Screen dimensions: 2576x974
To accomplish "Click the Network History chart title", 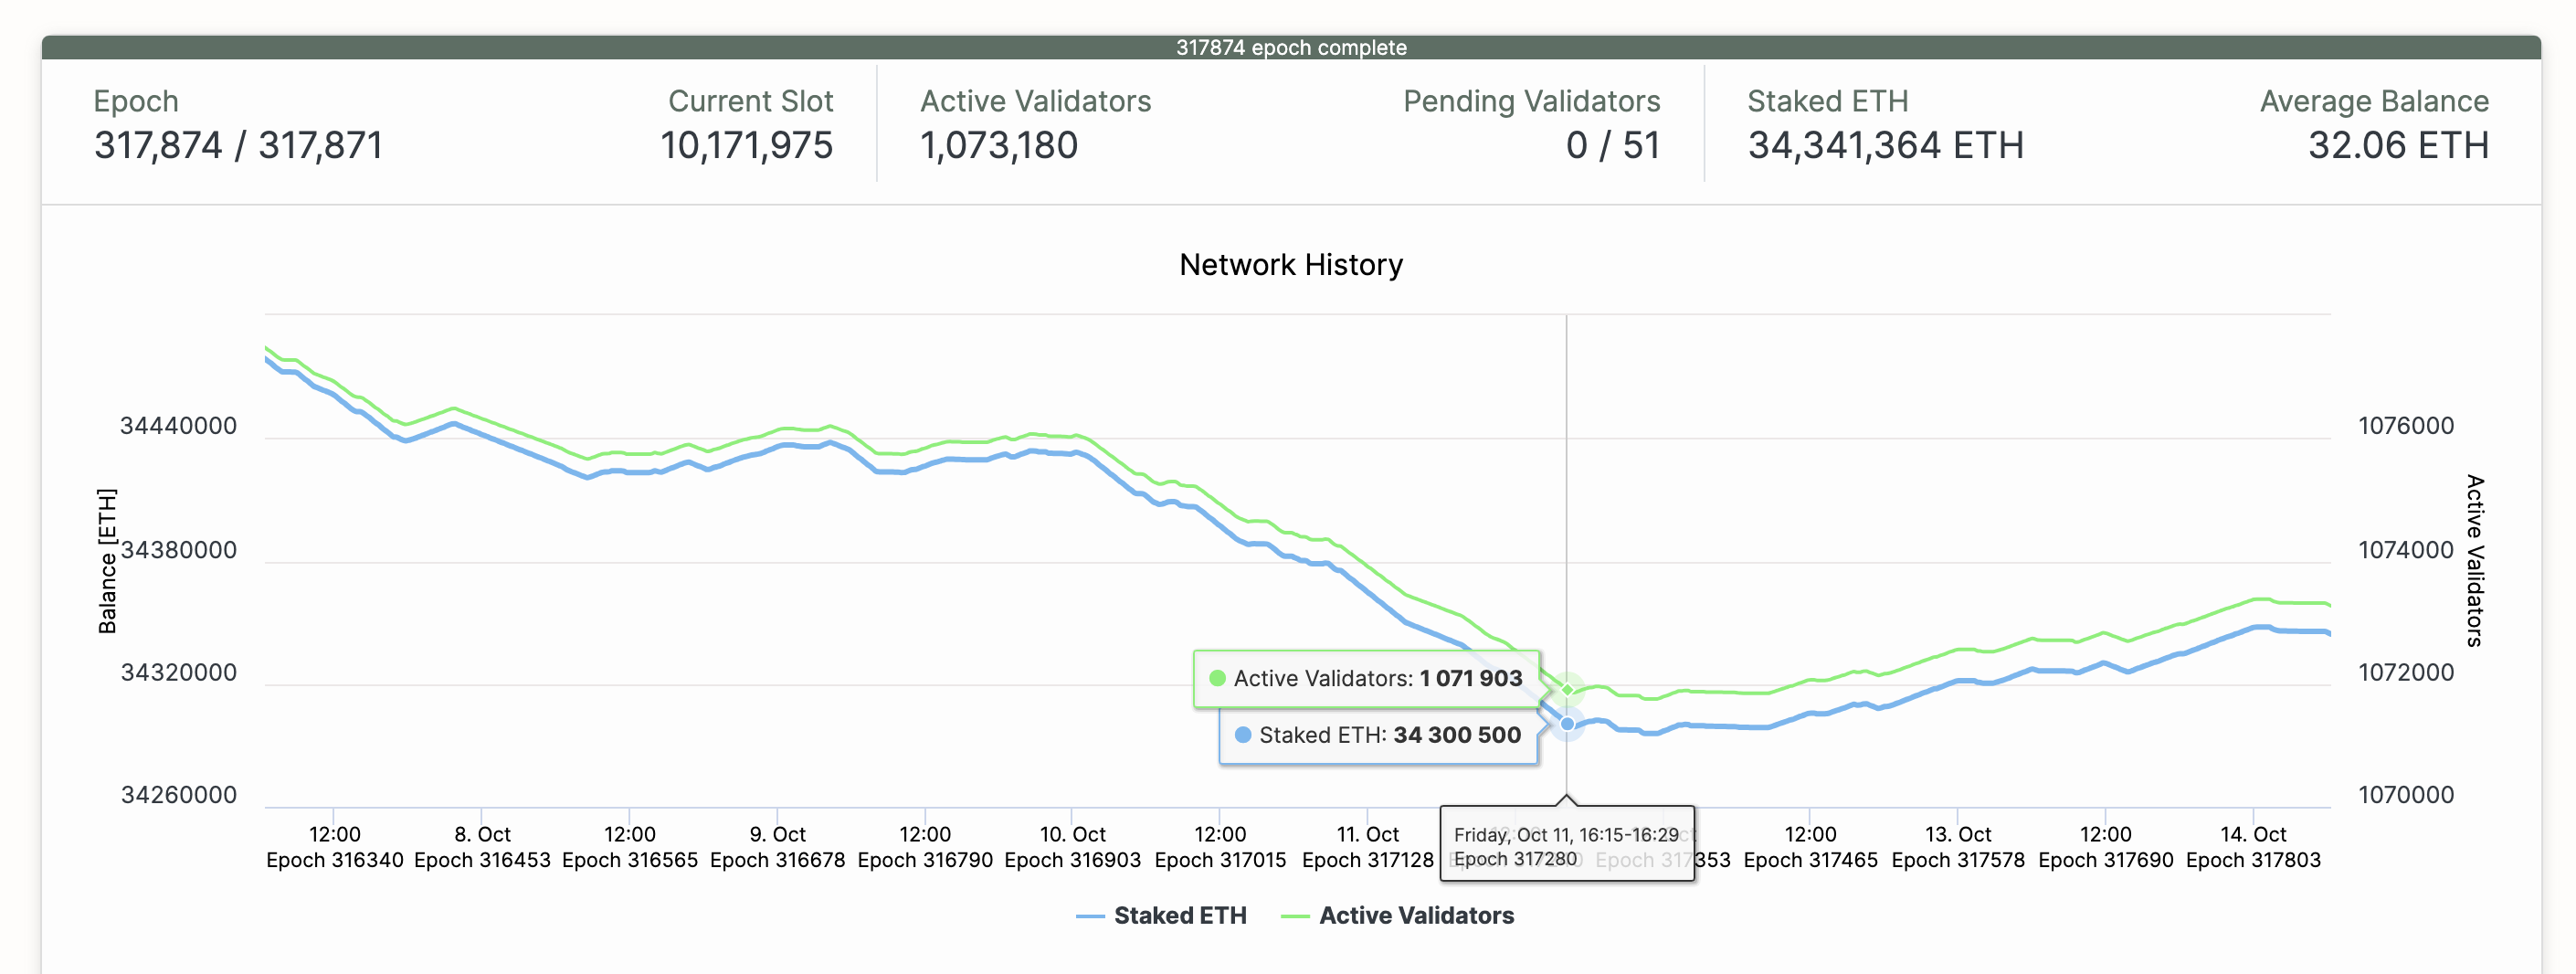I will click(1291, 265).
